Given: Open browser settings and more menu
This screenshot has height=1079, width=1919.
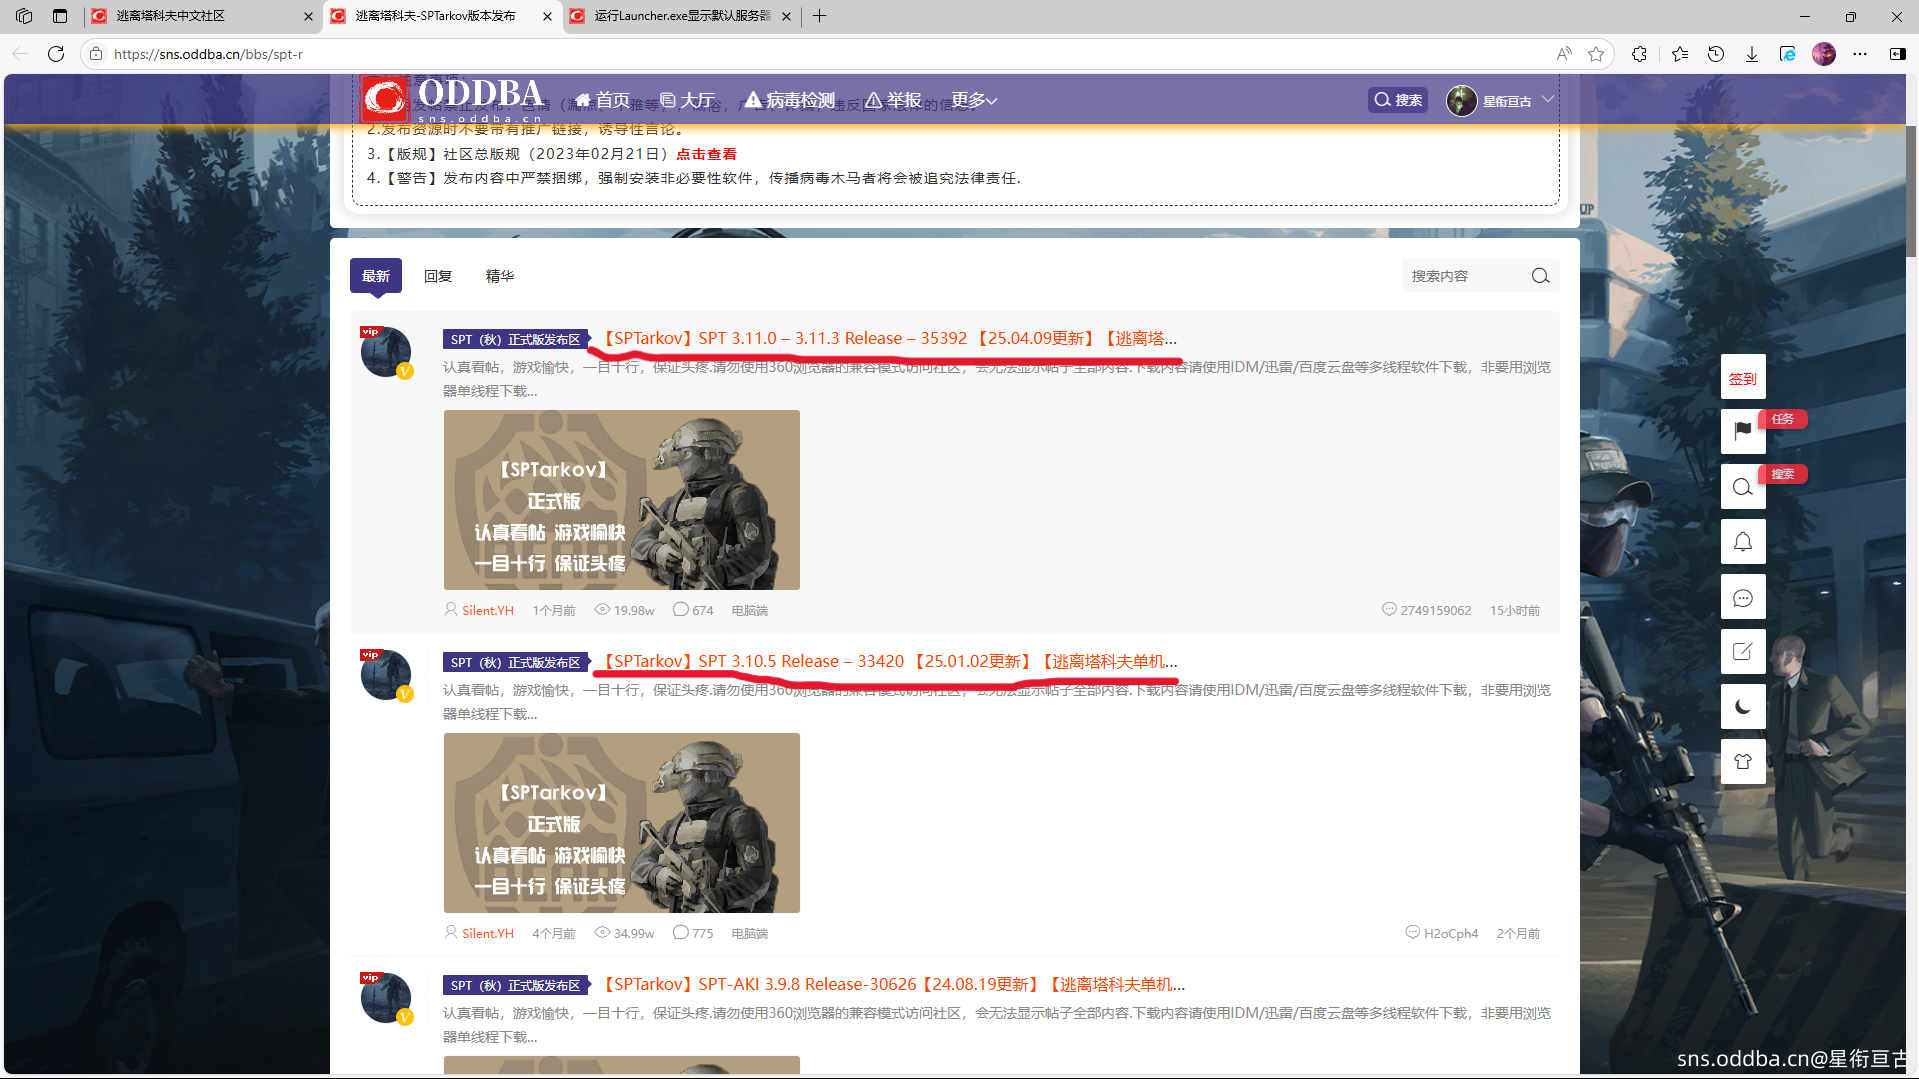Looking at the screenshot, I should (1860, 54).
